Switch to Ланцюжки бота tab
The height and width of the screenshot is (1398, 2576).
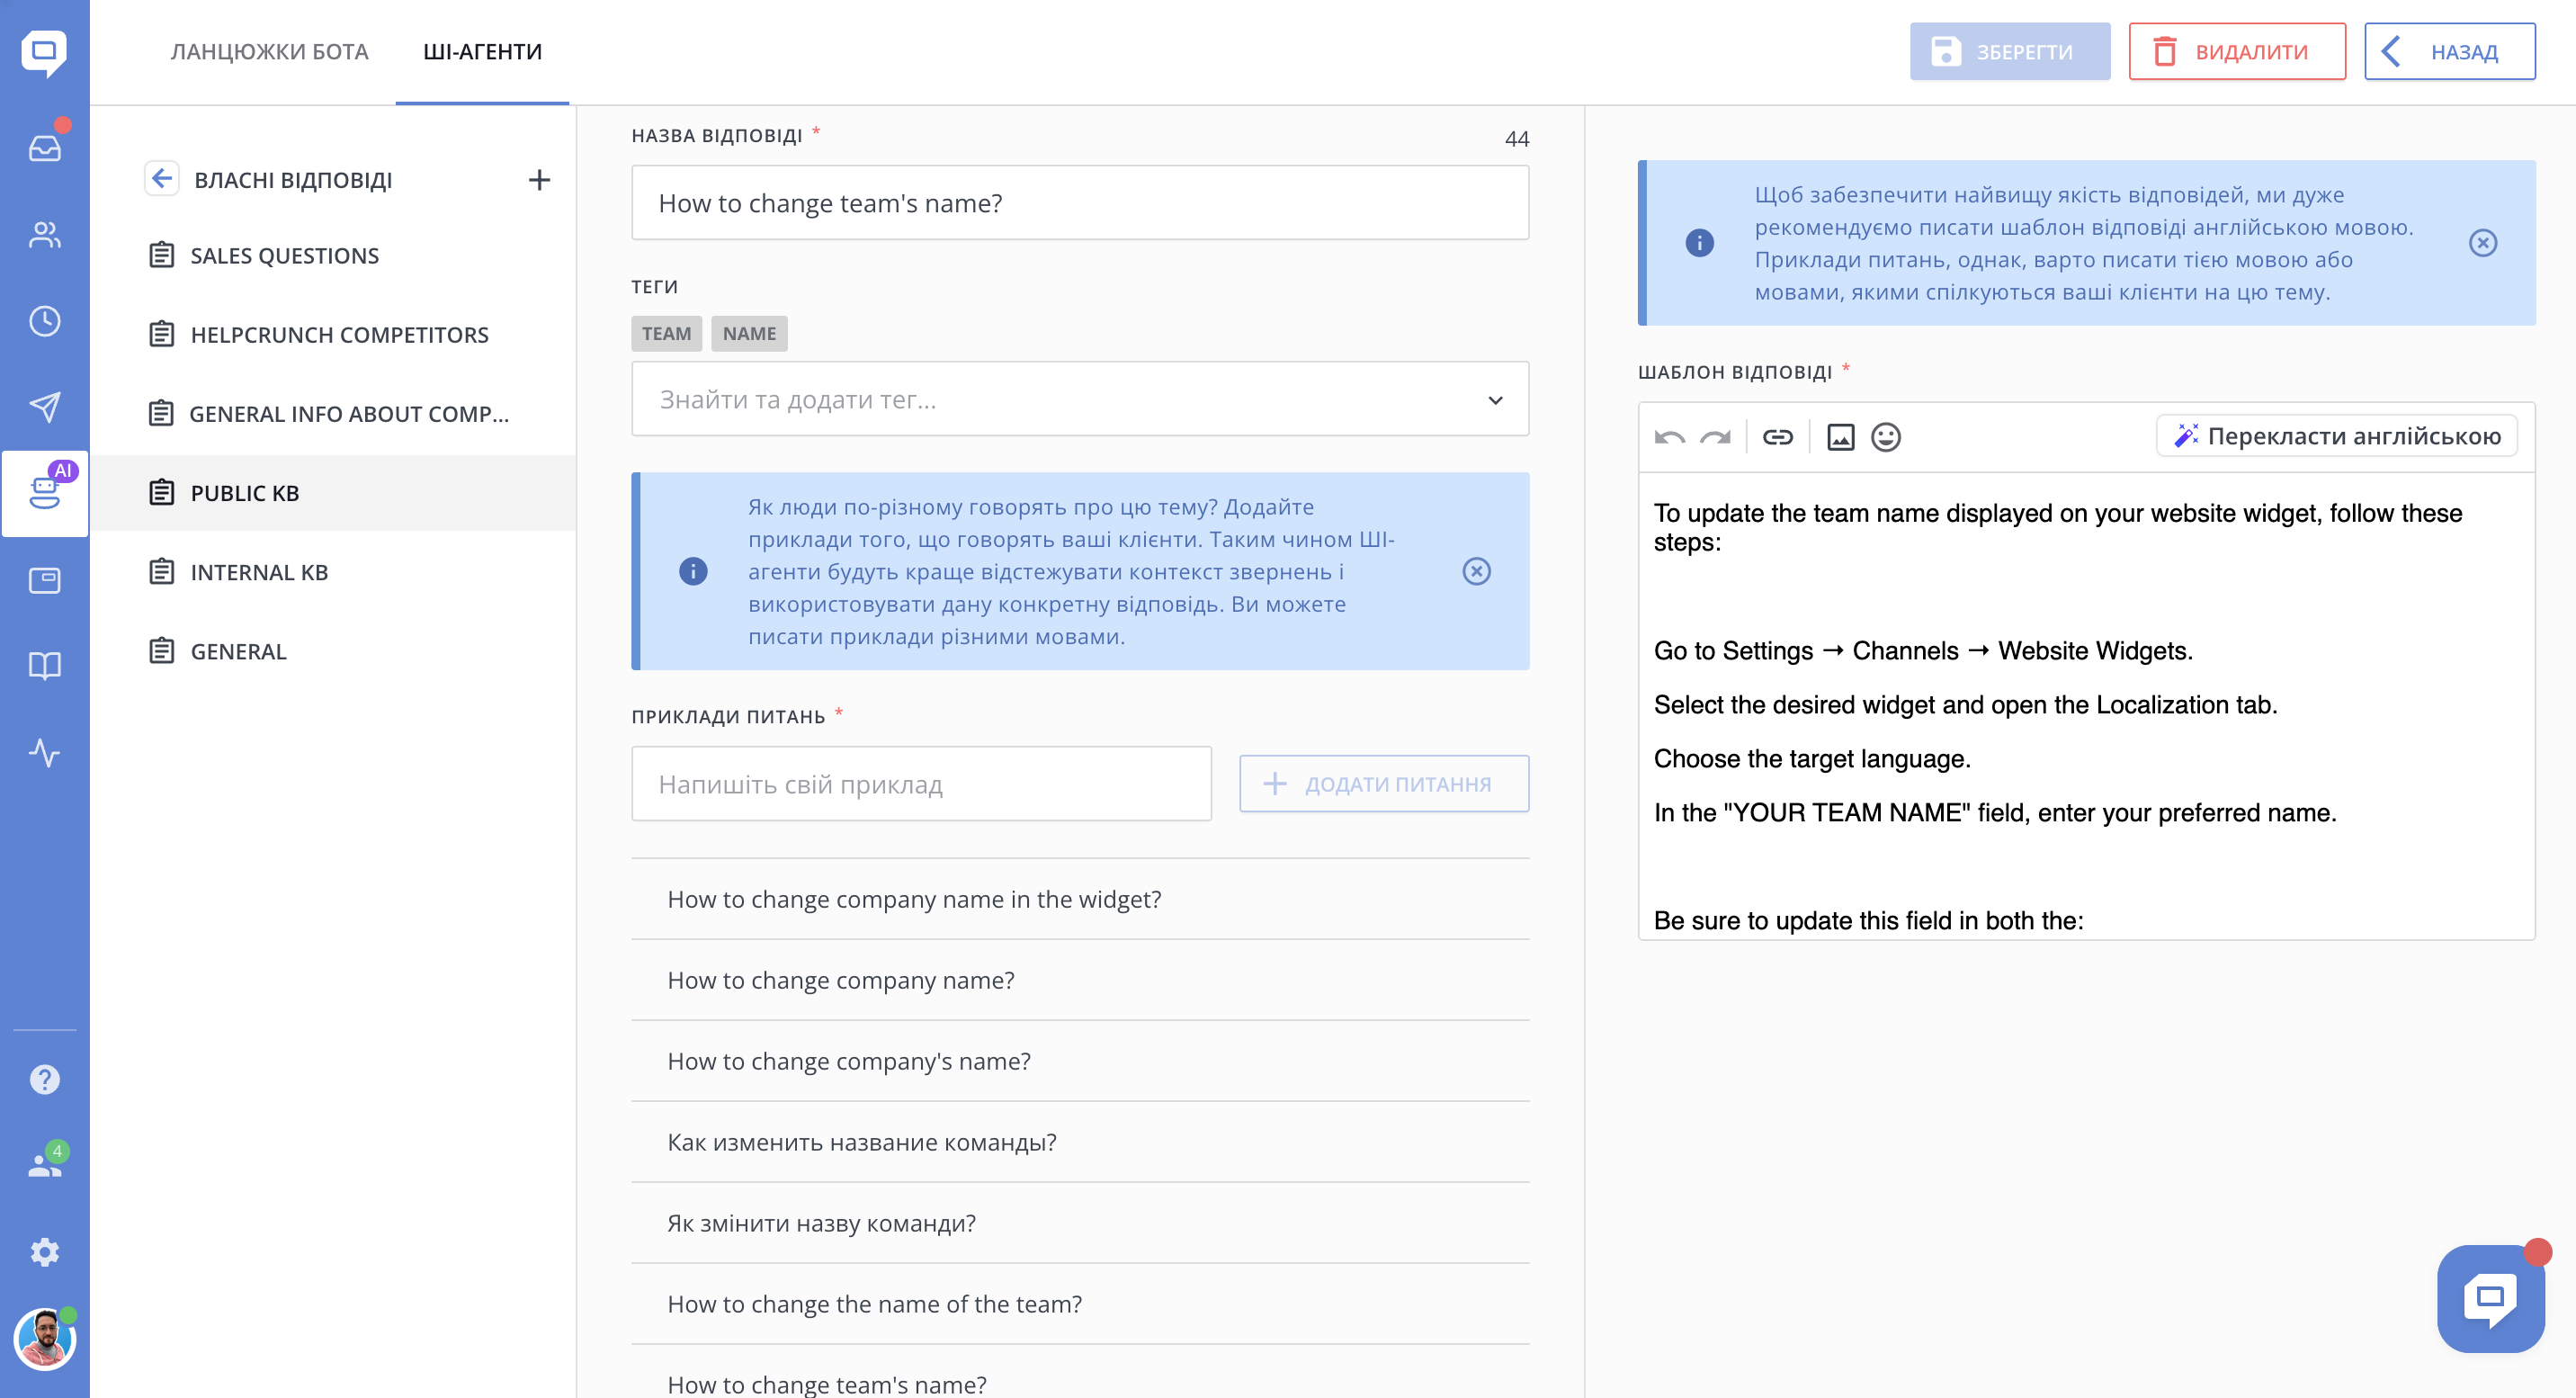pyautogui.click(x=269, y=52)
